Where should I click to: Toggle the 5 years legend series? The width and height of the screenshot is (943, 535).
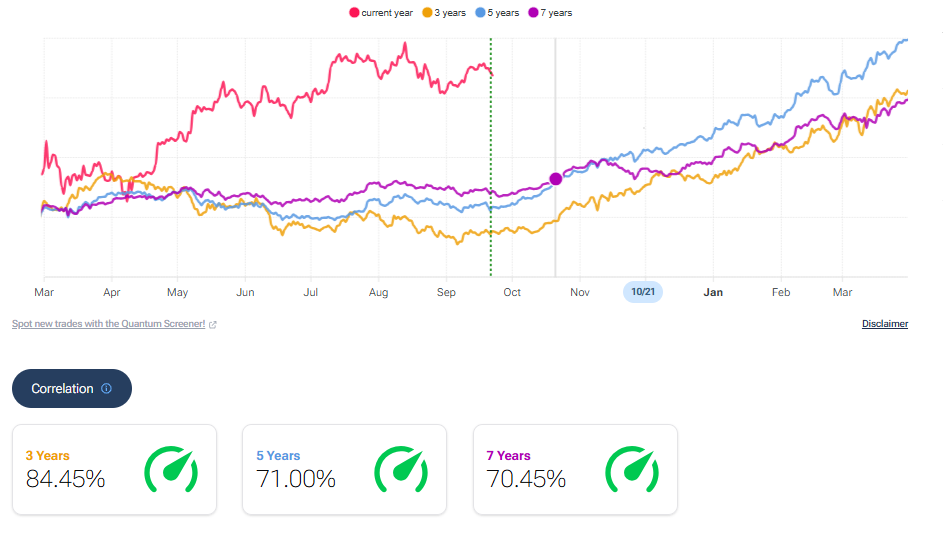coord(498,13)
